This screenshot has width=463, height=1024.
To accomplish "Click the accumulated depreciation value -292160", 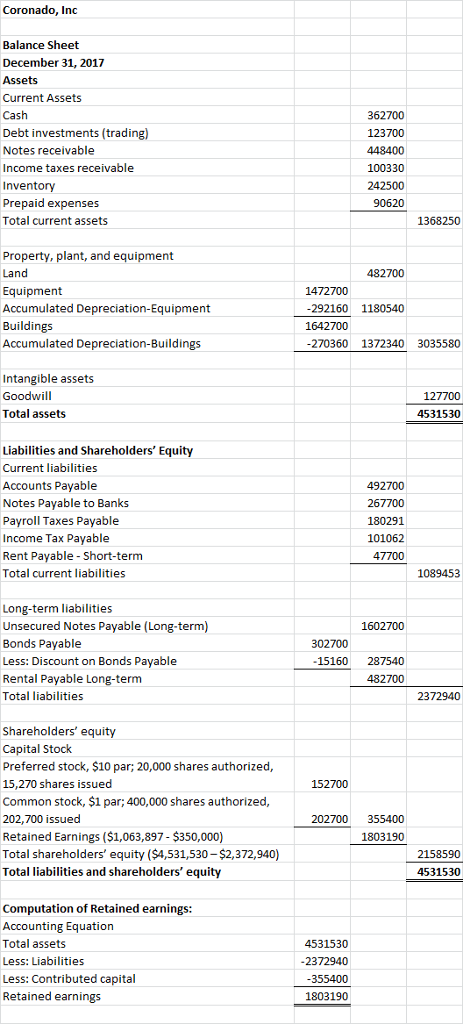I will (x=328, y=309).
